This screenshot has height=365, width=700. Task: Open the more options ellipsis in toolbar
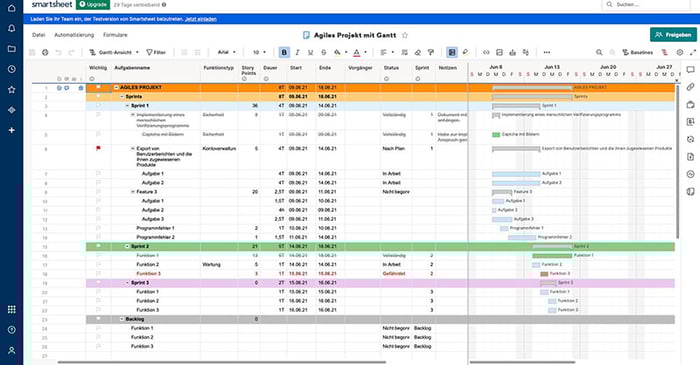coord(547,52)
